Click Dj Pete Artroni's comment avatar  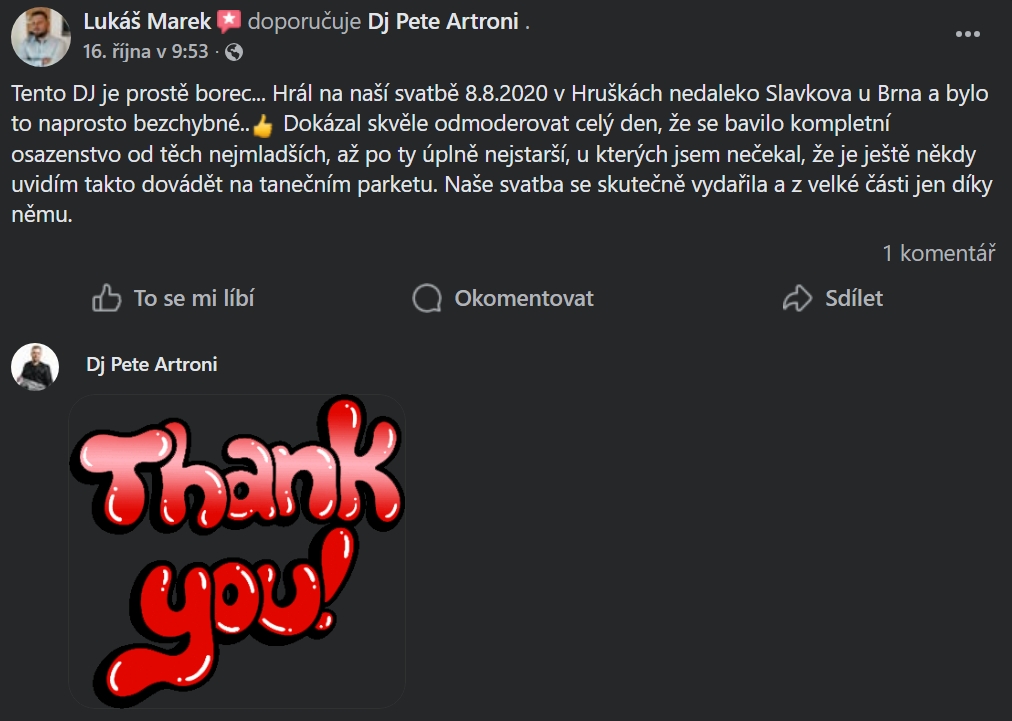pyautogui.click(x=35, y=366)
